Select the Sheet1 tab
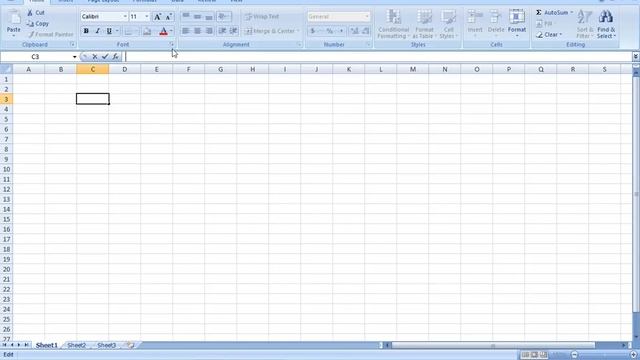 (47, 345)
